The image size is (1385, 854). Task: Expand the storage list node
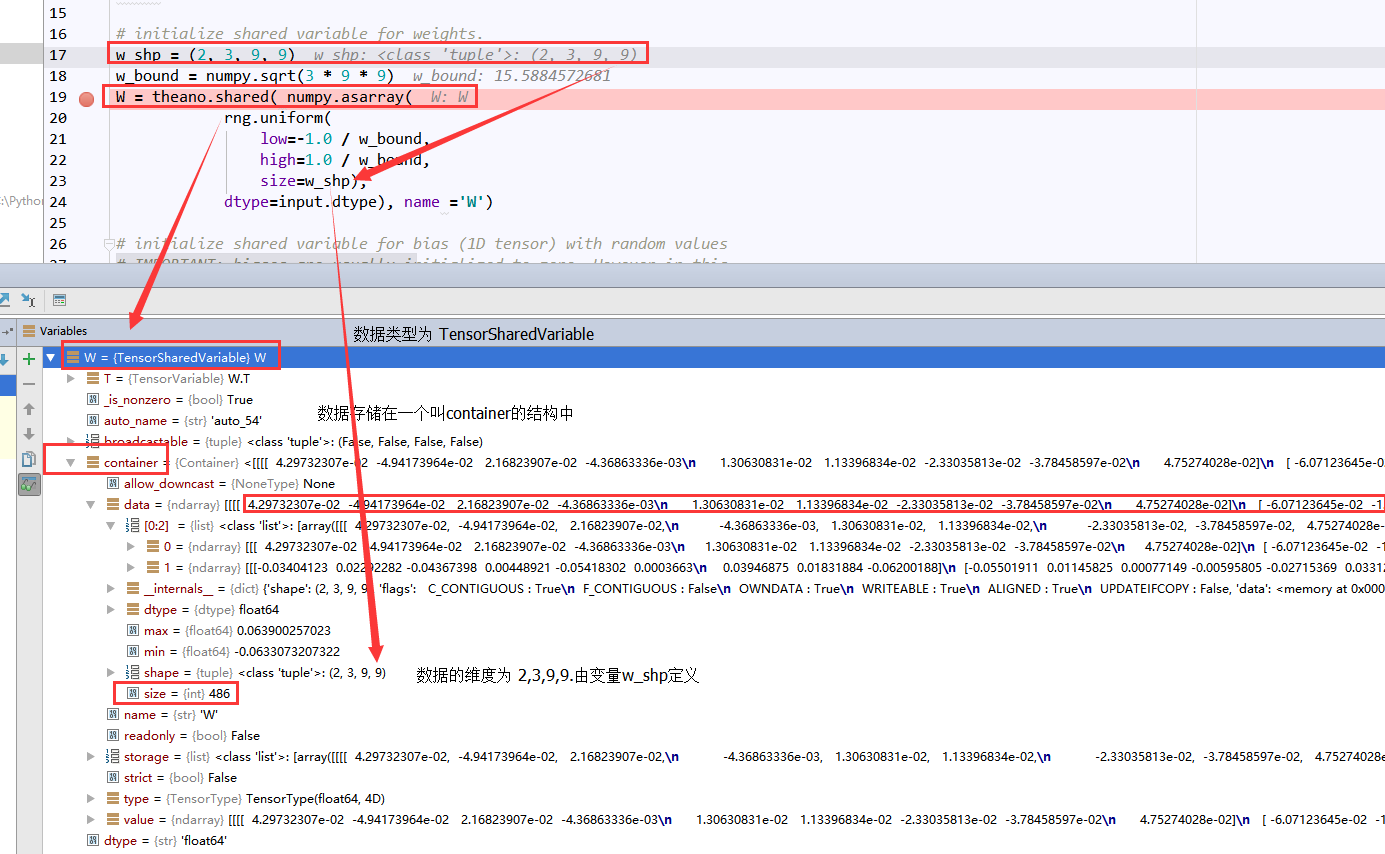(91, 756)
